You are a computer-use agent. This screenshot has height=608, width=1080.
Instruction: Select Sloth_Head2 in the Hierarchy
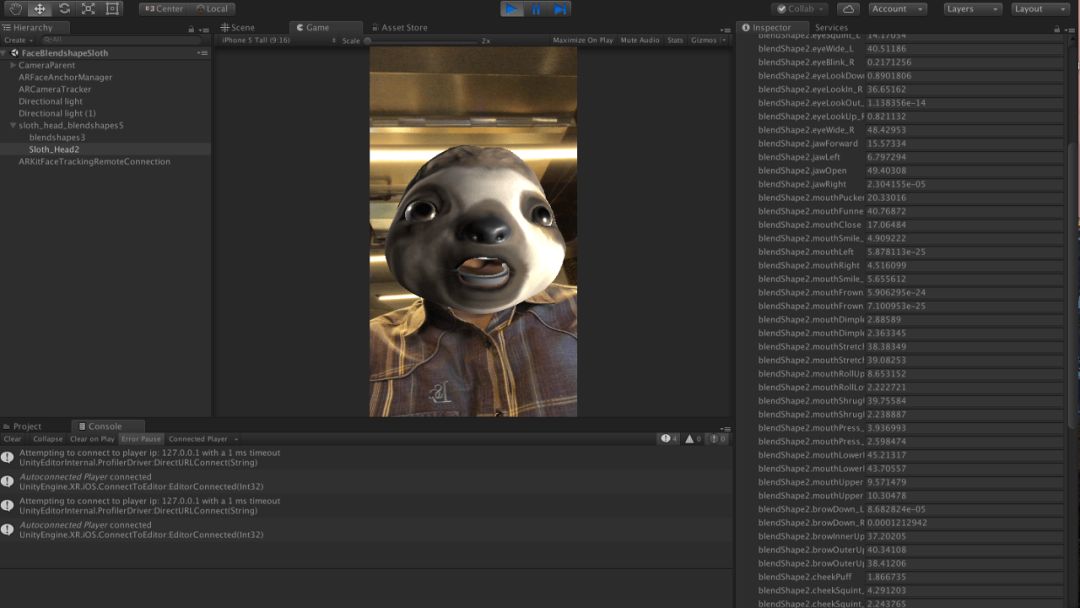54,149
